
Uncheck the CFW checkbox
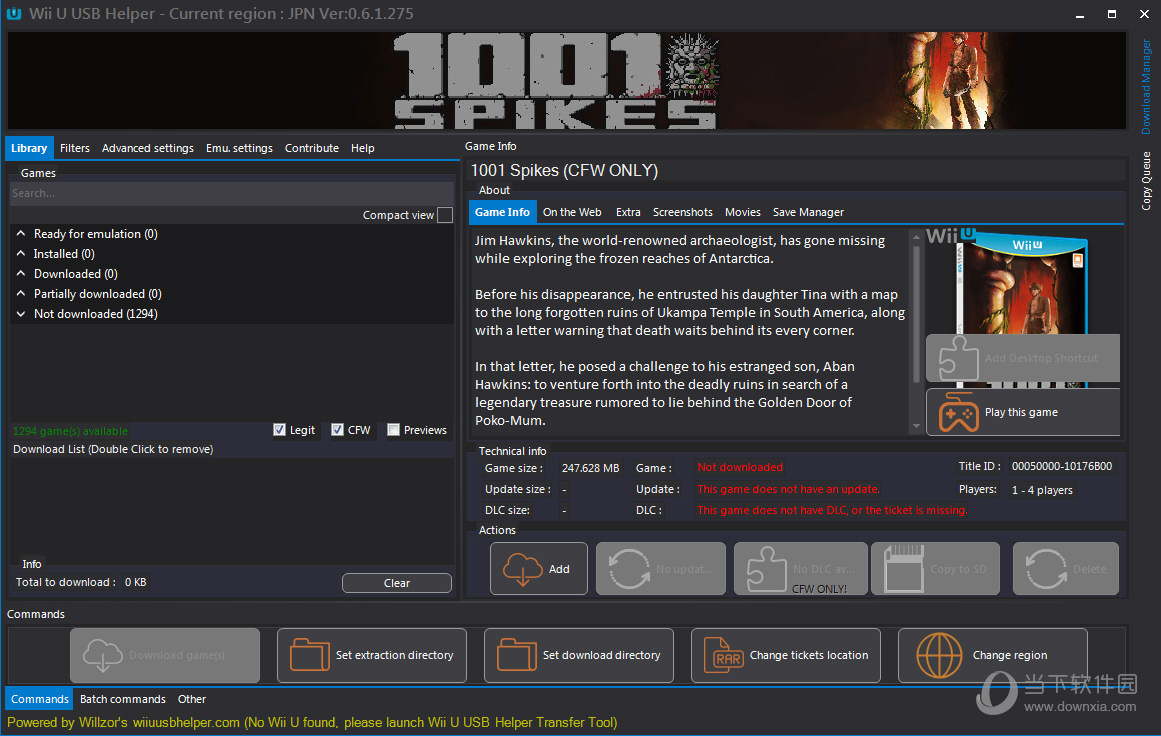pos(337,429)
